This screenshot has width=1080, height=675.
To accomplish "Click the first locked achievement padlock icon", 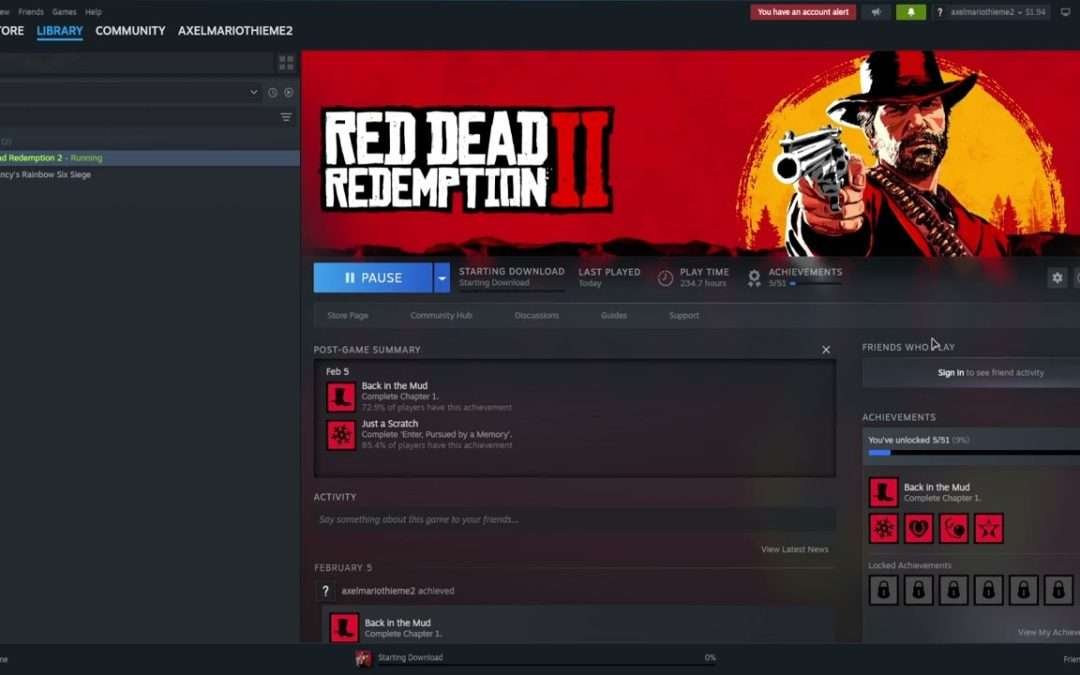I will pos(883,590).
